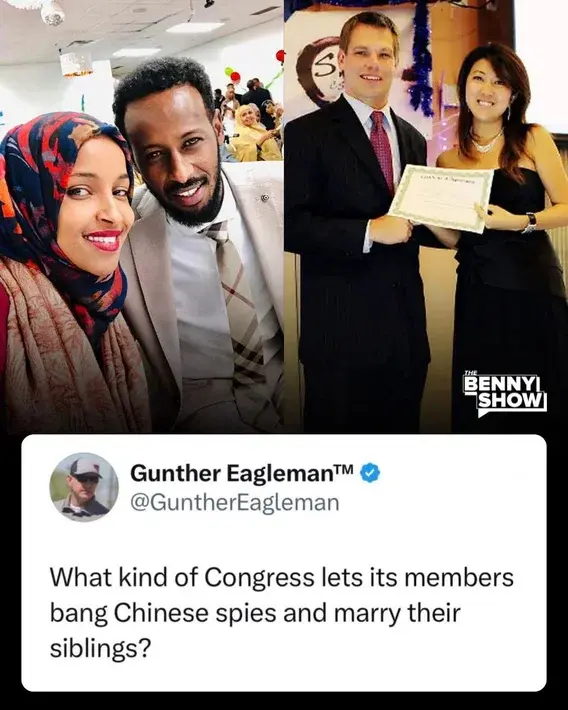Click the certificate being held
This screenshot has width=568, height=710.
tap(441, 199)
